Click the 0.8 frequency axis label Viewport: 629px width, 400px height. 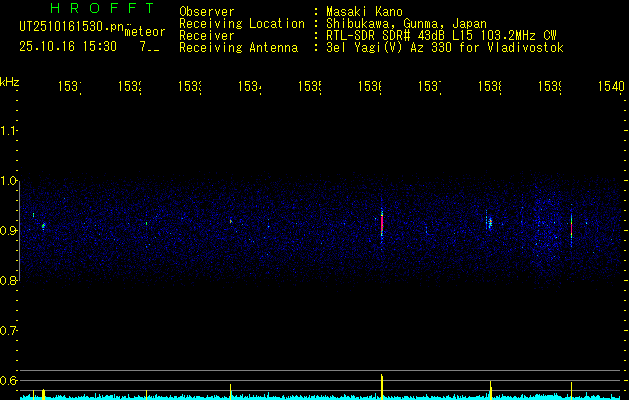(9, 281)
